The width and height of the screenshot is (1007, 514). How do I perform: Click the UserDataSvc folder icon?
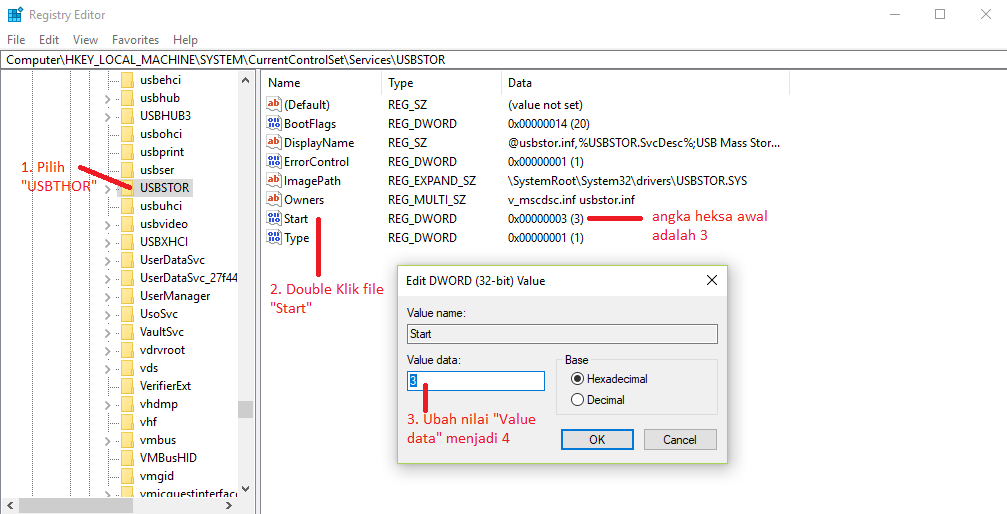pos(127,260)
